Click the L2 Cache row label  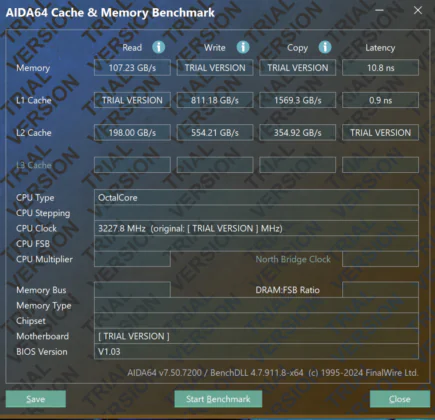point(34,132)
